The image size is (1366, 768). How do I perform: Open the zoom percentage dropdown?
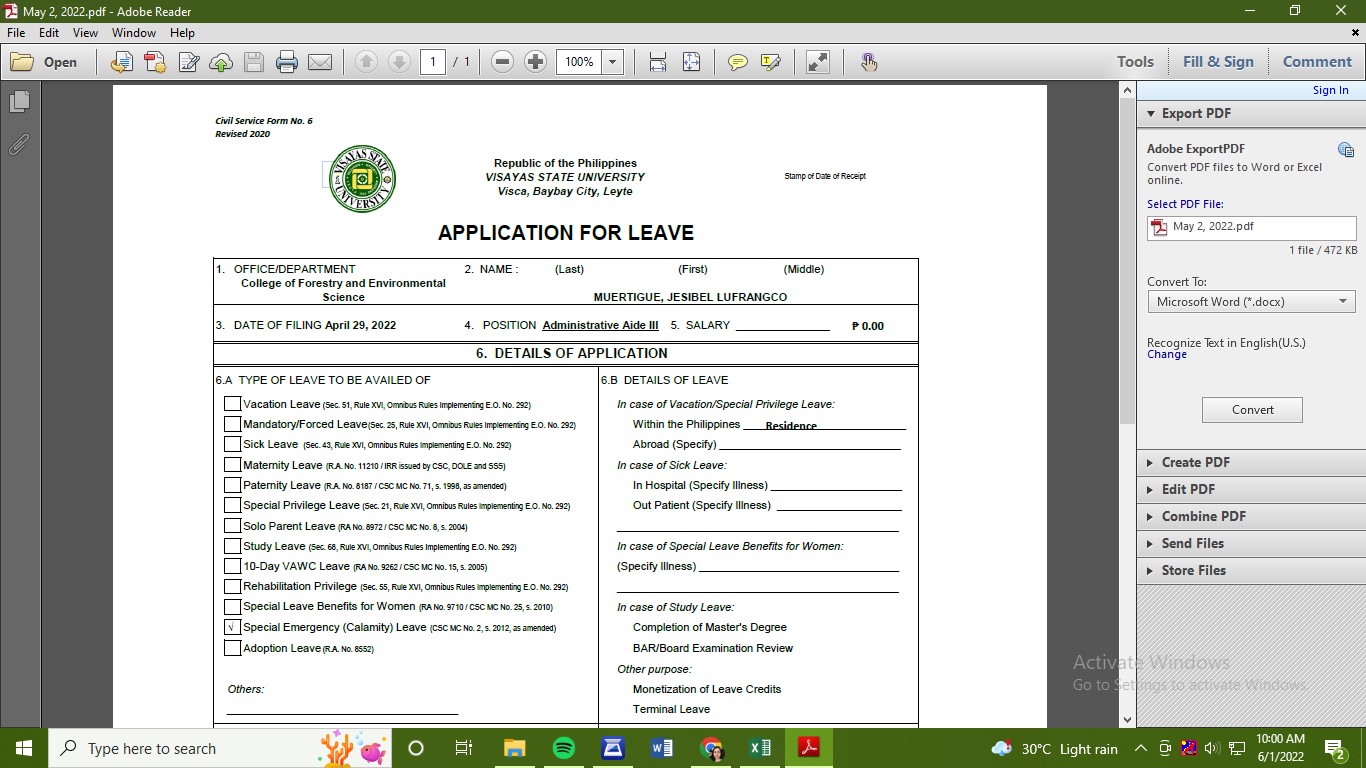[x=613, y=62]
